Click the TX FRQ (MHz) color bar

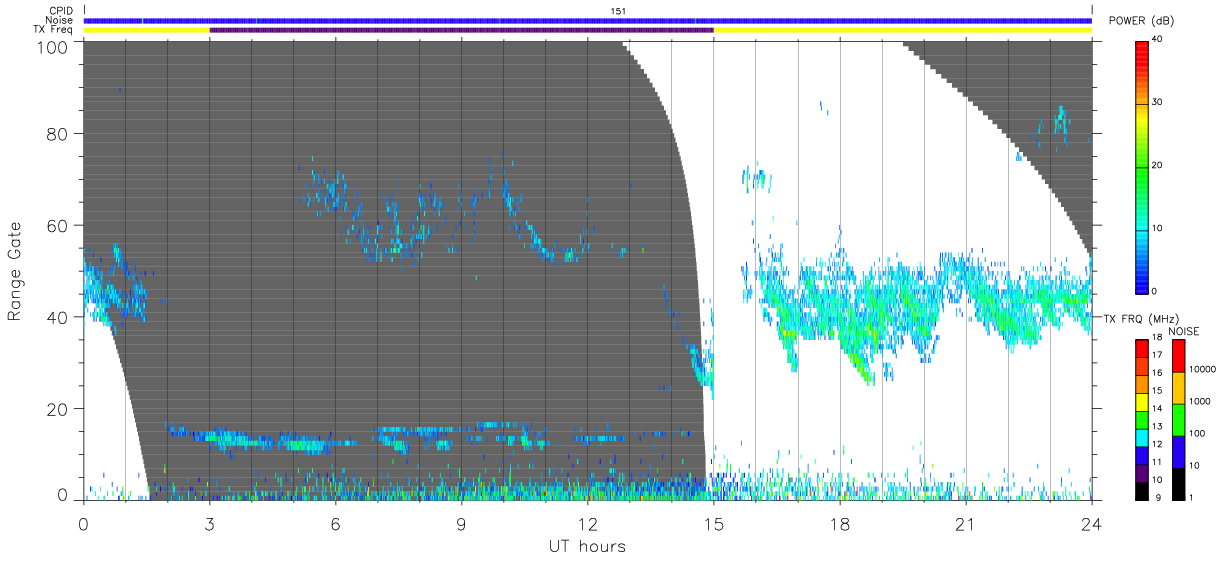pos(1142,419)
